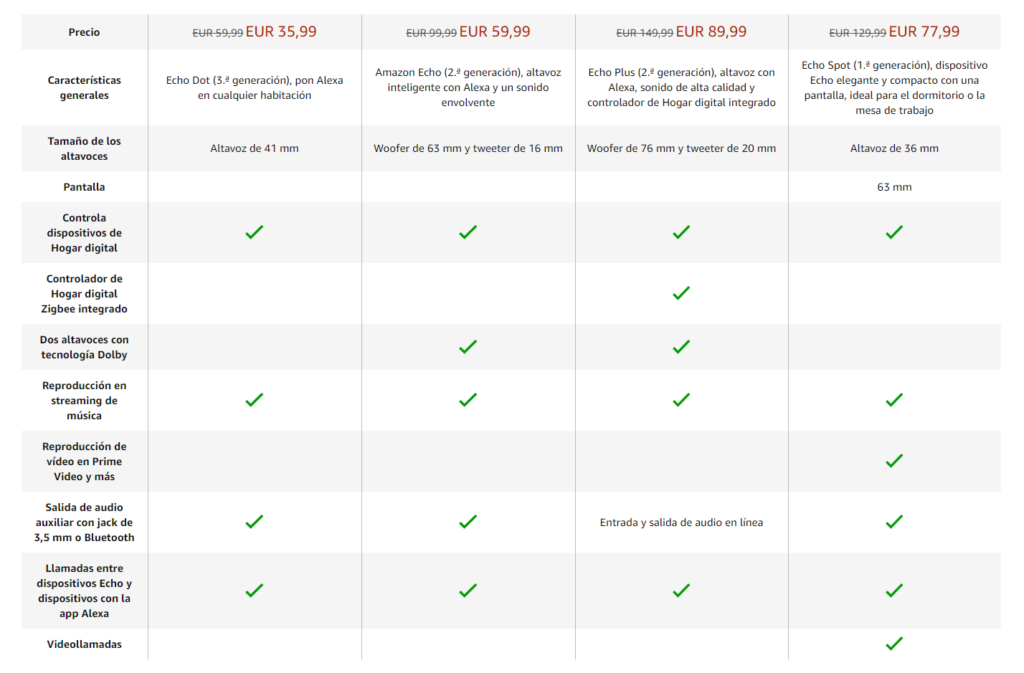Click Echo Spot Prime Video checkmark
The width and height of the screenshot is (1024, 673).
(894, 461)
